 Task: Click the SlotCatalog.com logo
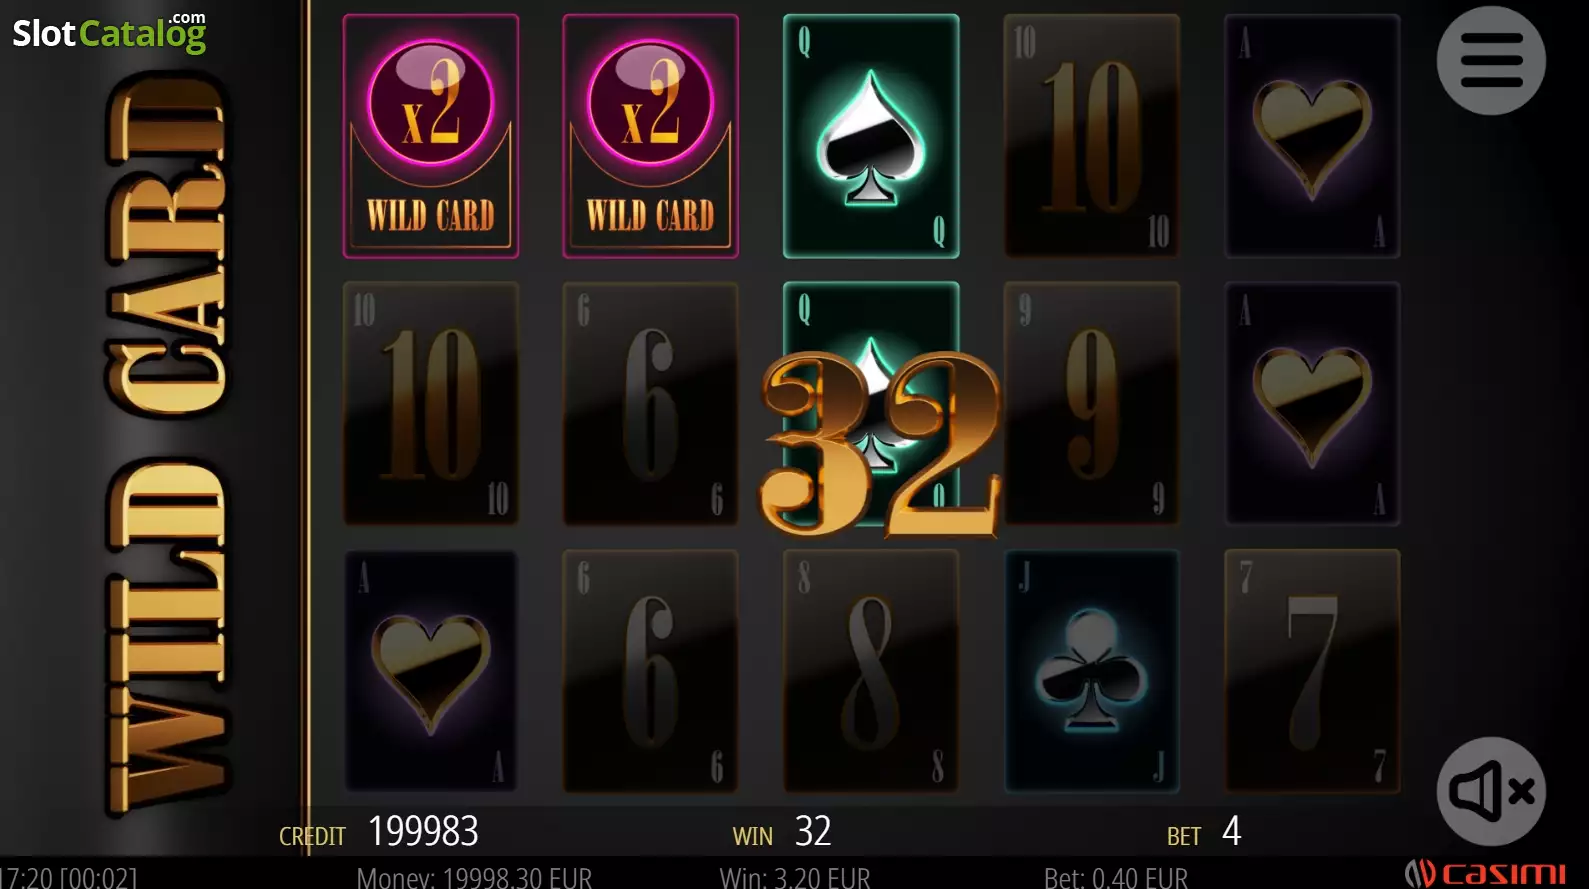click(x=109, y=32)
